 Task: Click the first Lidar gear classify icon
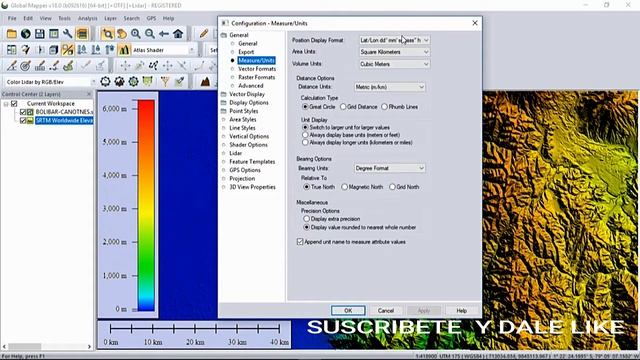[x=105, y=82]
